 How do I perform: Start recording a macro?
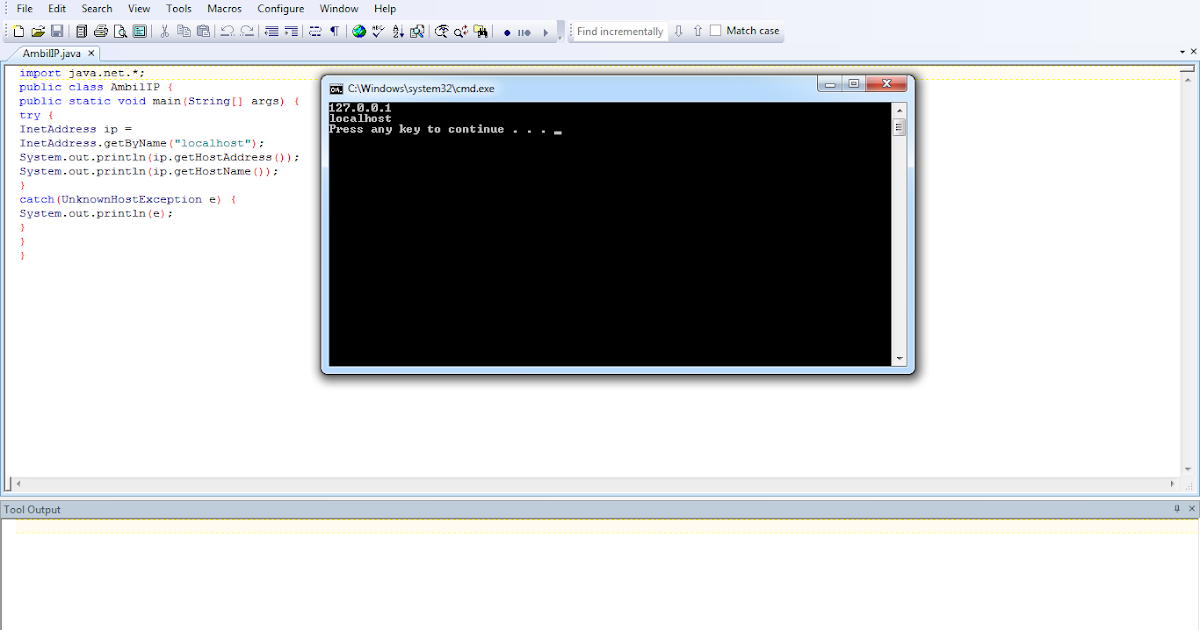[x=509, y=31]
